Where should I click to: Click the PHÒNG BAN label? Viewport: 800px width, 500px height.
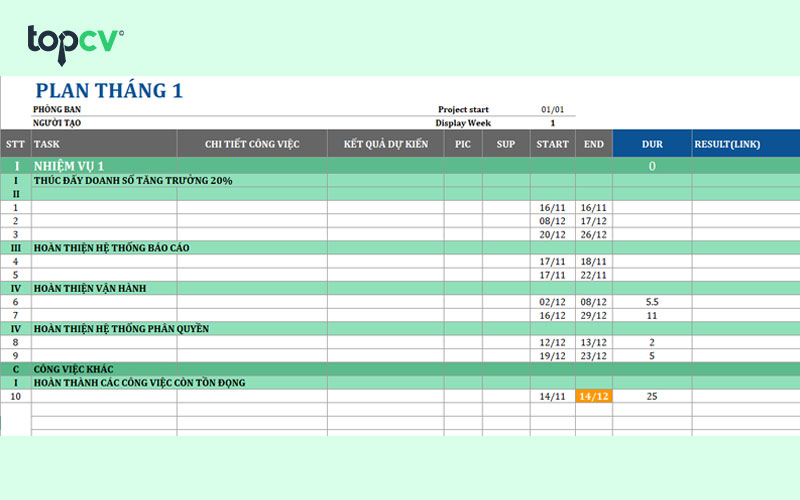pyautogui.click(x=57, y=109)
